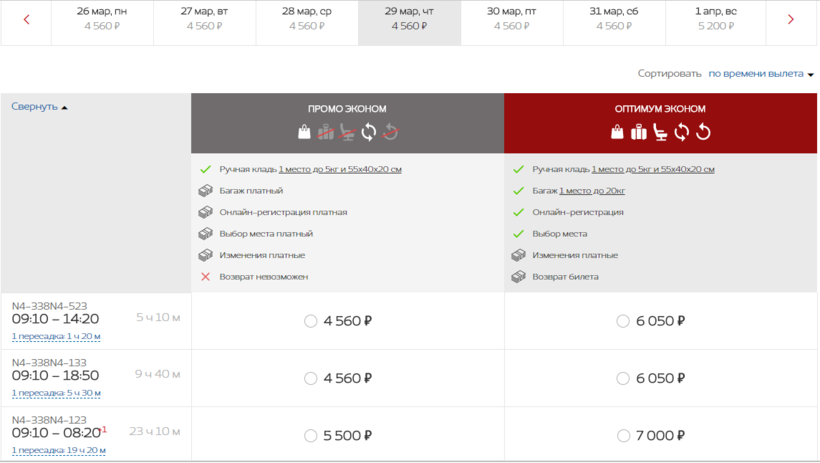The width and height of the screenshot is (820, 463).
Task: Click the suitcase baggage icon under Оптимум Эконом
Action: (x=639, y=131)
